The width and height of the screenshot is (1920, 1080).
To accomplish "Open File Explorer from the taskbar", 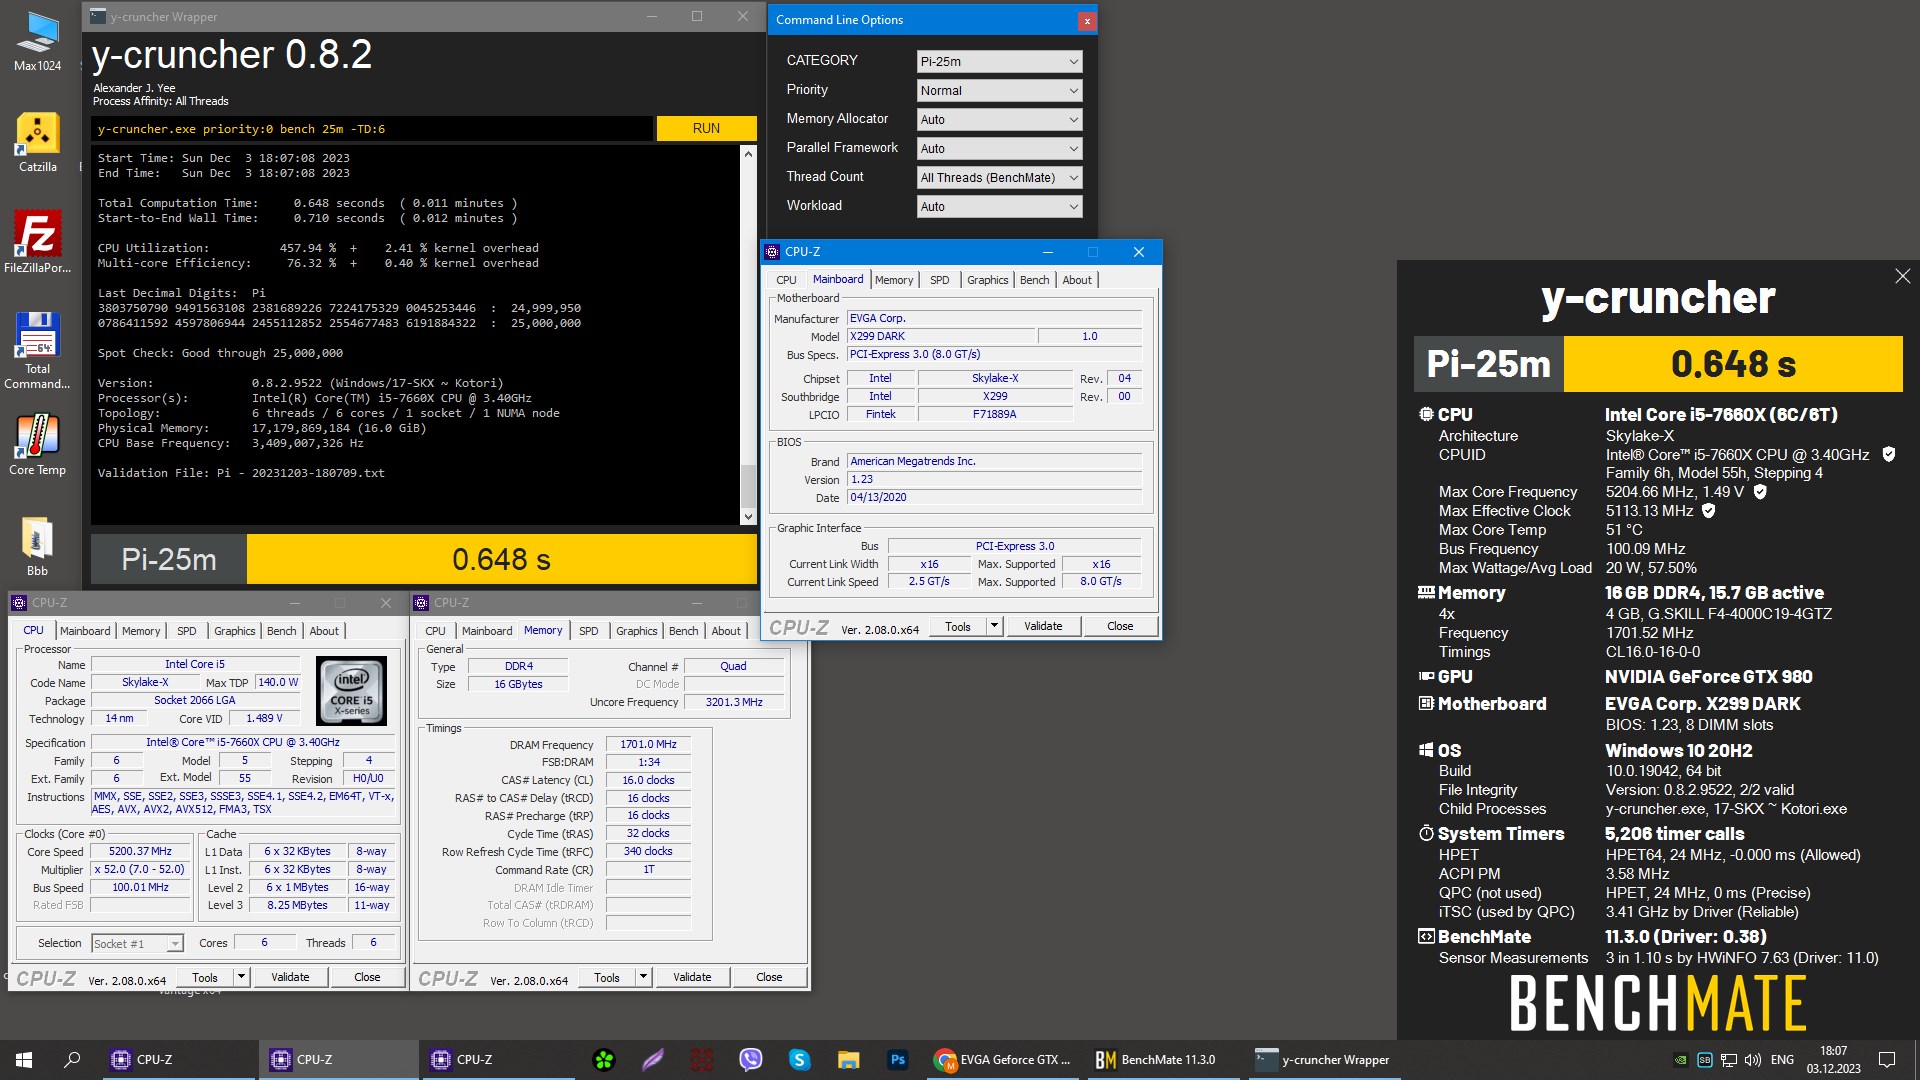I will (848, 1060).
